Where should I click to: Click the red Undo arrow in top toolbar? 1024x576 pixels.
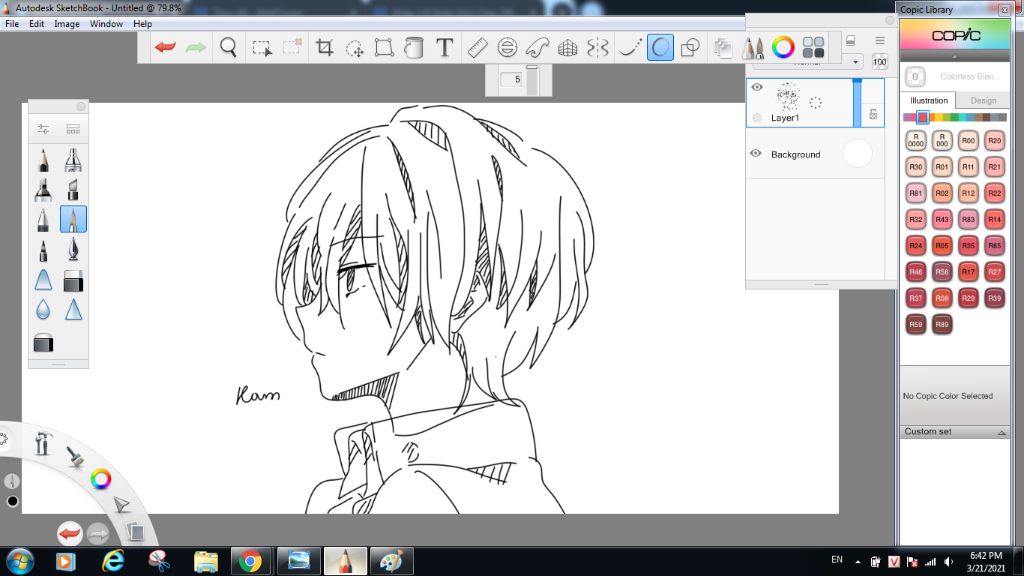click(165, 47)
